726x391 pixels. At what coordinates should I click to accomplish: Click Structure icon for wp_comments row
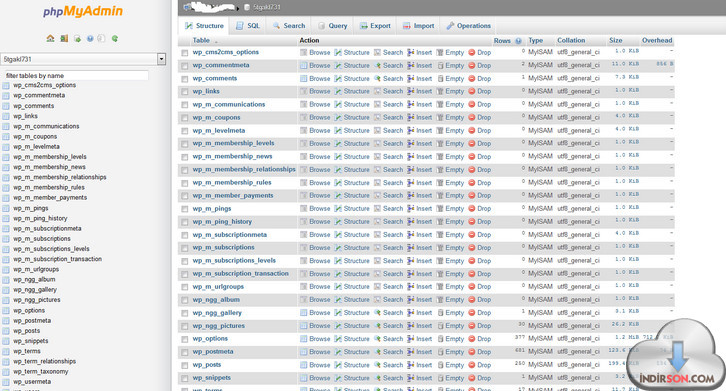pos(338,78)
